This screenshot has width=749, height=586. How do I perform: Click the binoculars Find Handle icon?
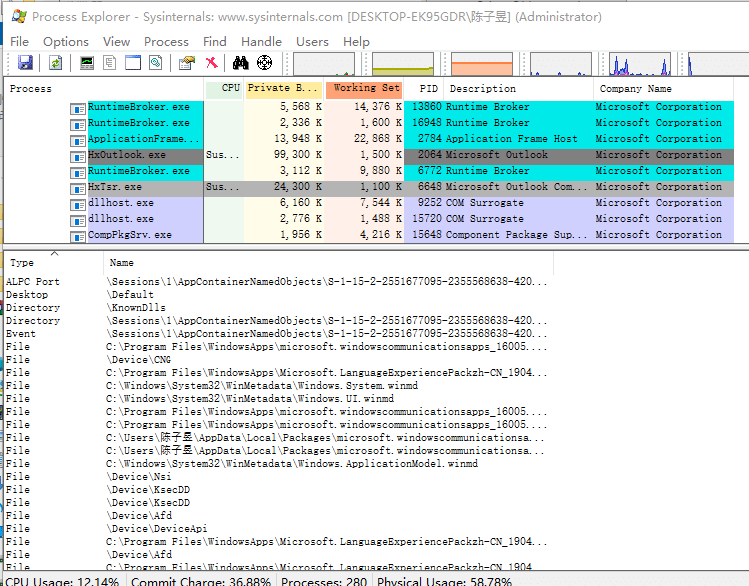pyautogui.click(x=240, y=63)
